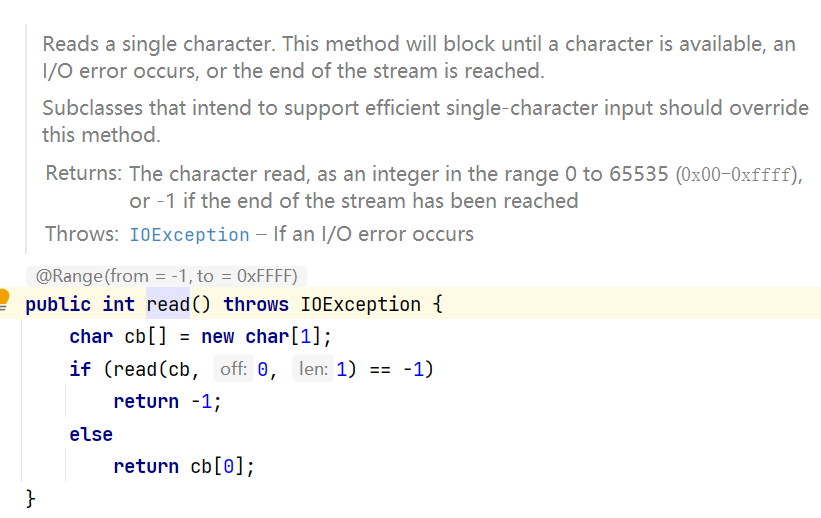Click the public keyword in the signature
This screenshot has height=518, width=821.
(x=58, y=304)
